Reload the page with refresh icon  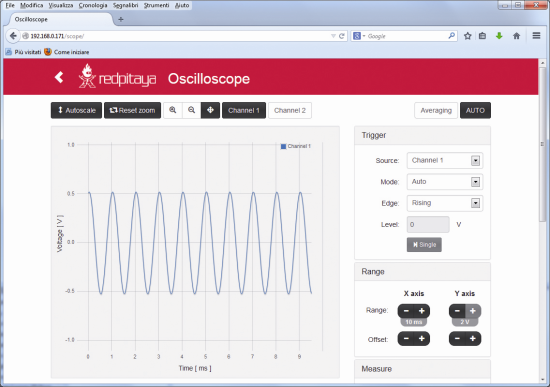click(x=341, y=36)
